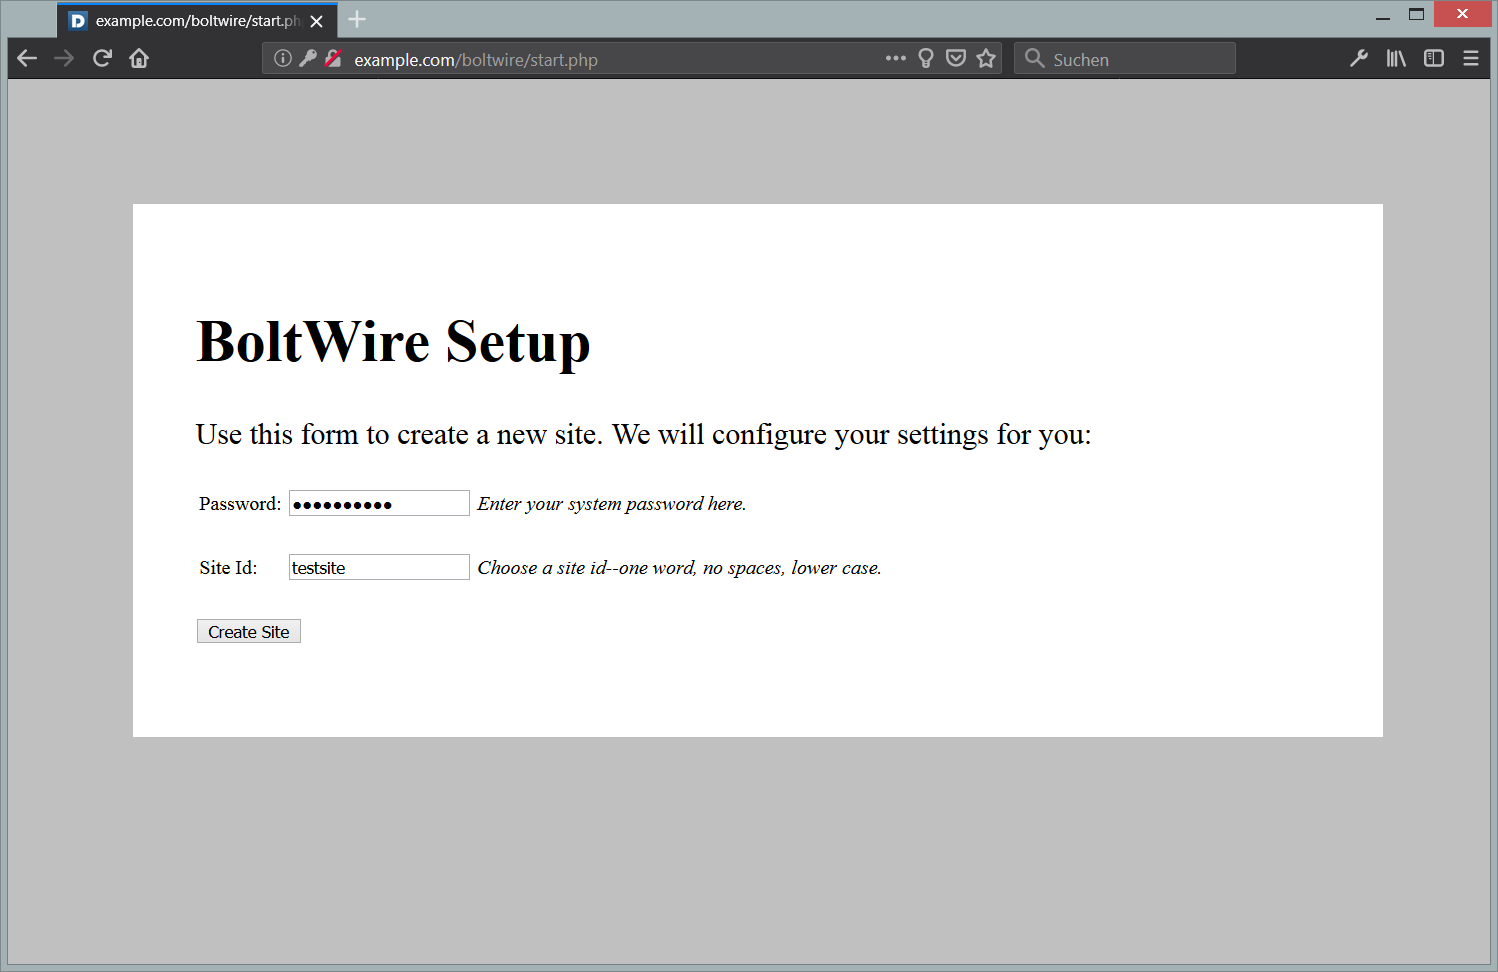This screenshot has height=972, width=1498.
Task: Click the browser Back arrow
Action: (27, 59)
